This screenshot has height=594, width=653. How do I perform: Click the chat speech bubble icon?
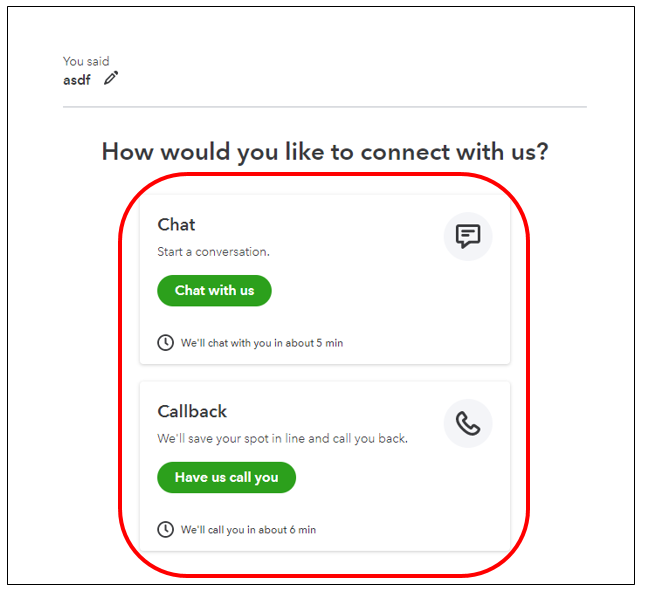point(468,237)
